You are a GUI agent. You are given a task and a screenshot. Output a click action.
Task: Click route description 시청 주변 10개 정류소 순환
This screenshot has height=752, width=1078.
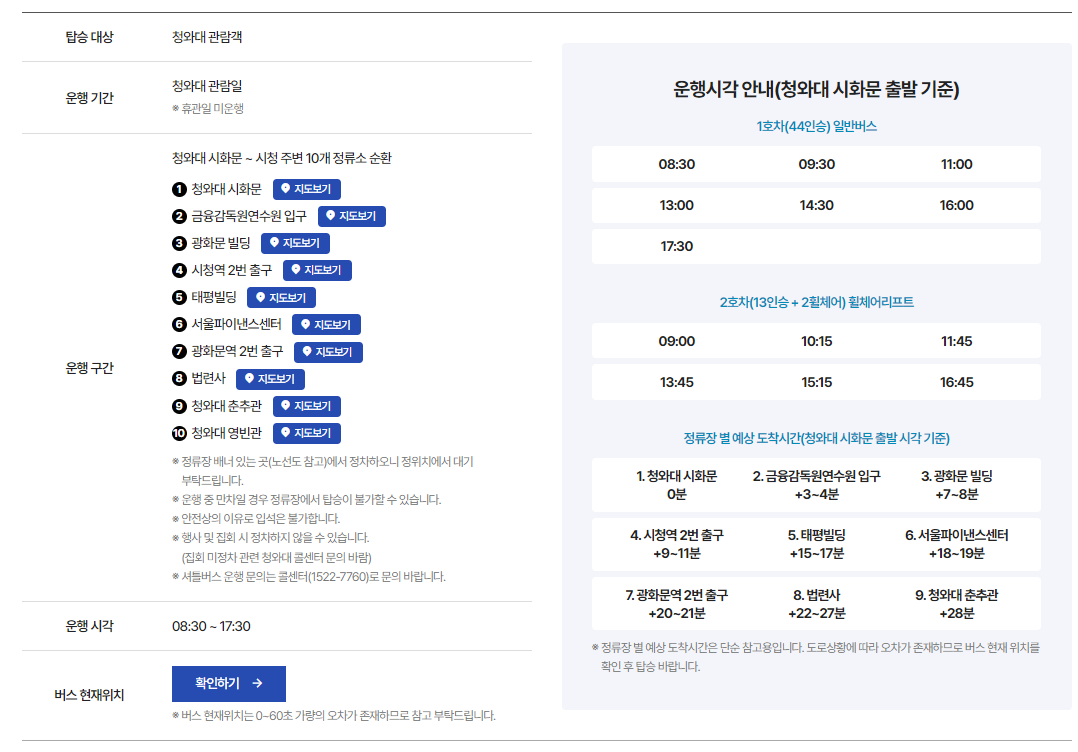[281, 158]
